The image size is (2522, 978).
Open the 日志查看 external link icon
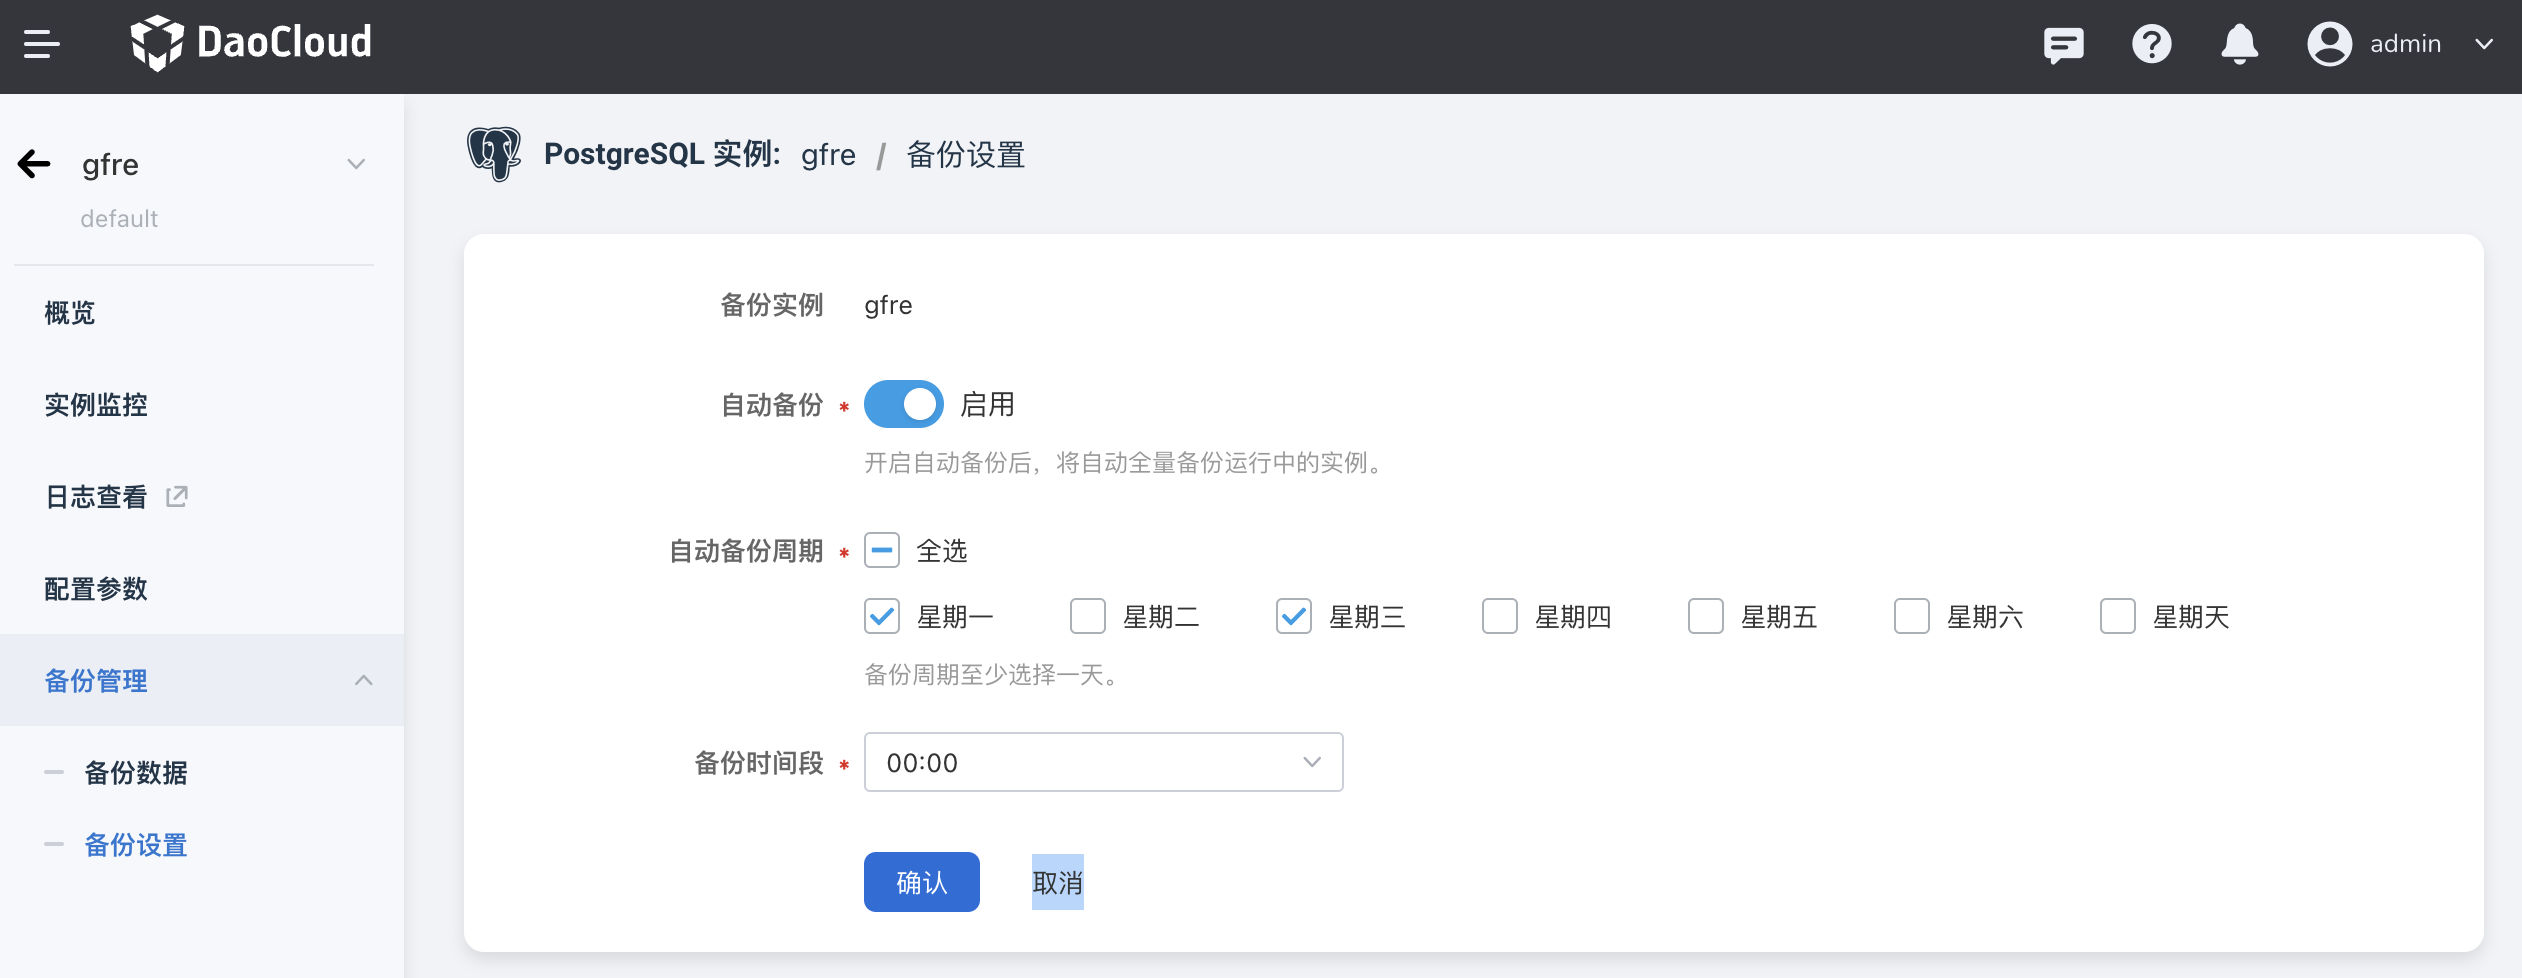(176, 496)
